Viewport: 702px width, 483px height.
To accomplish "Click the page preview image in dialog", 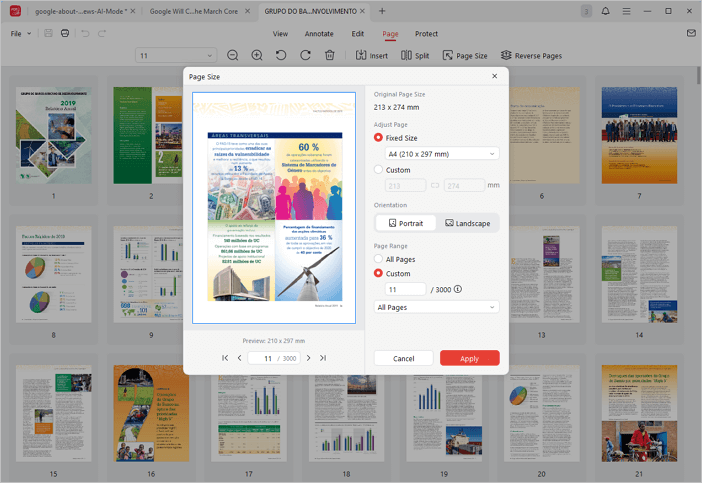I will coord(274,208).
